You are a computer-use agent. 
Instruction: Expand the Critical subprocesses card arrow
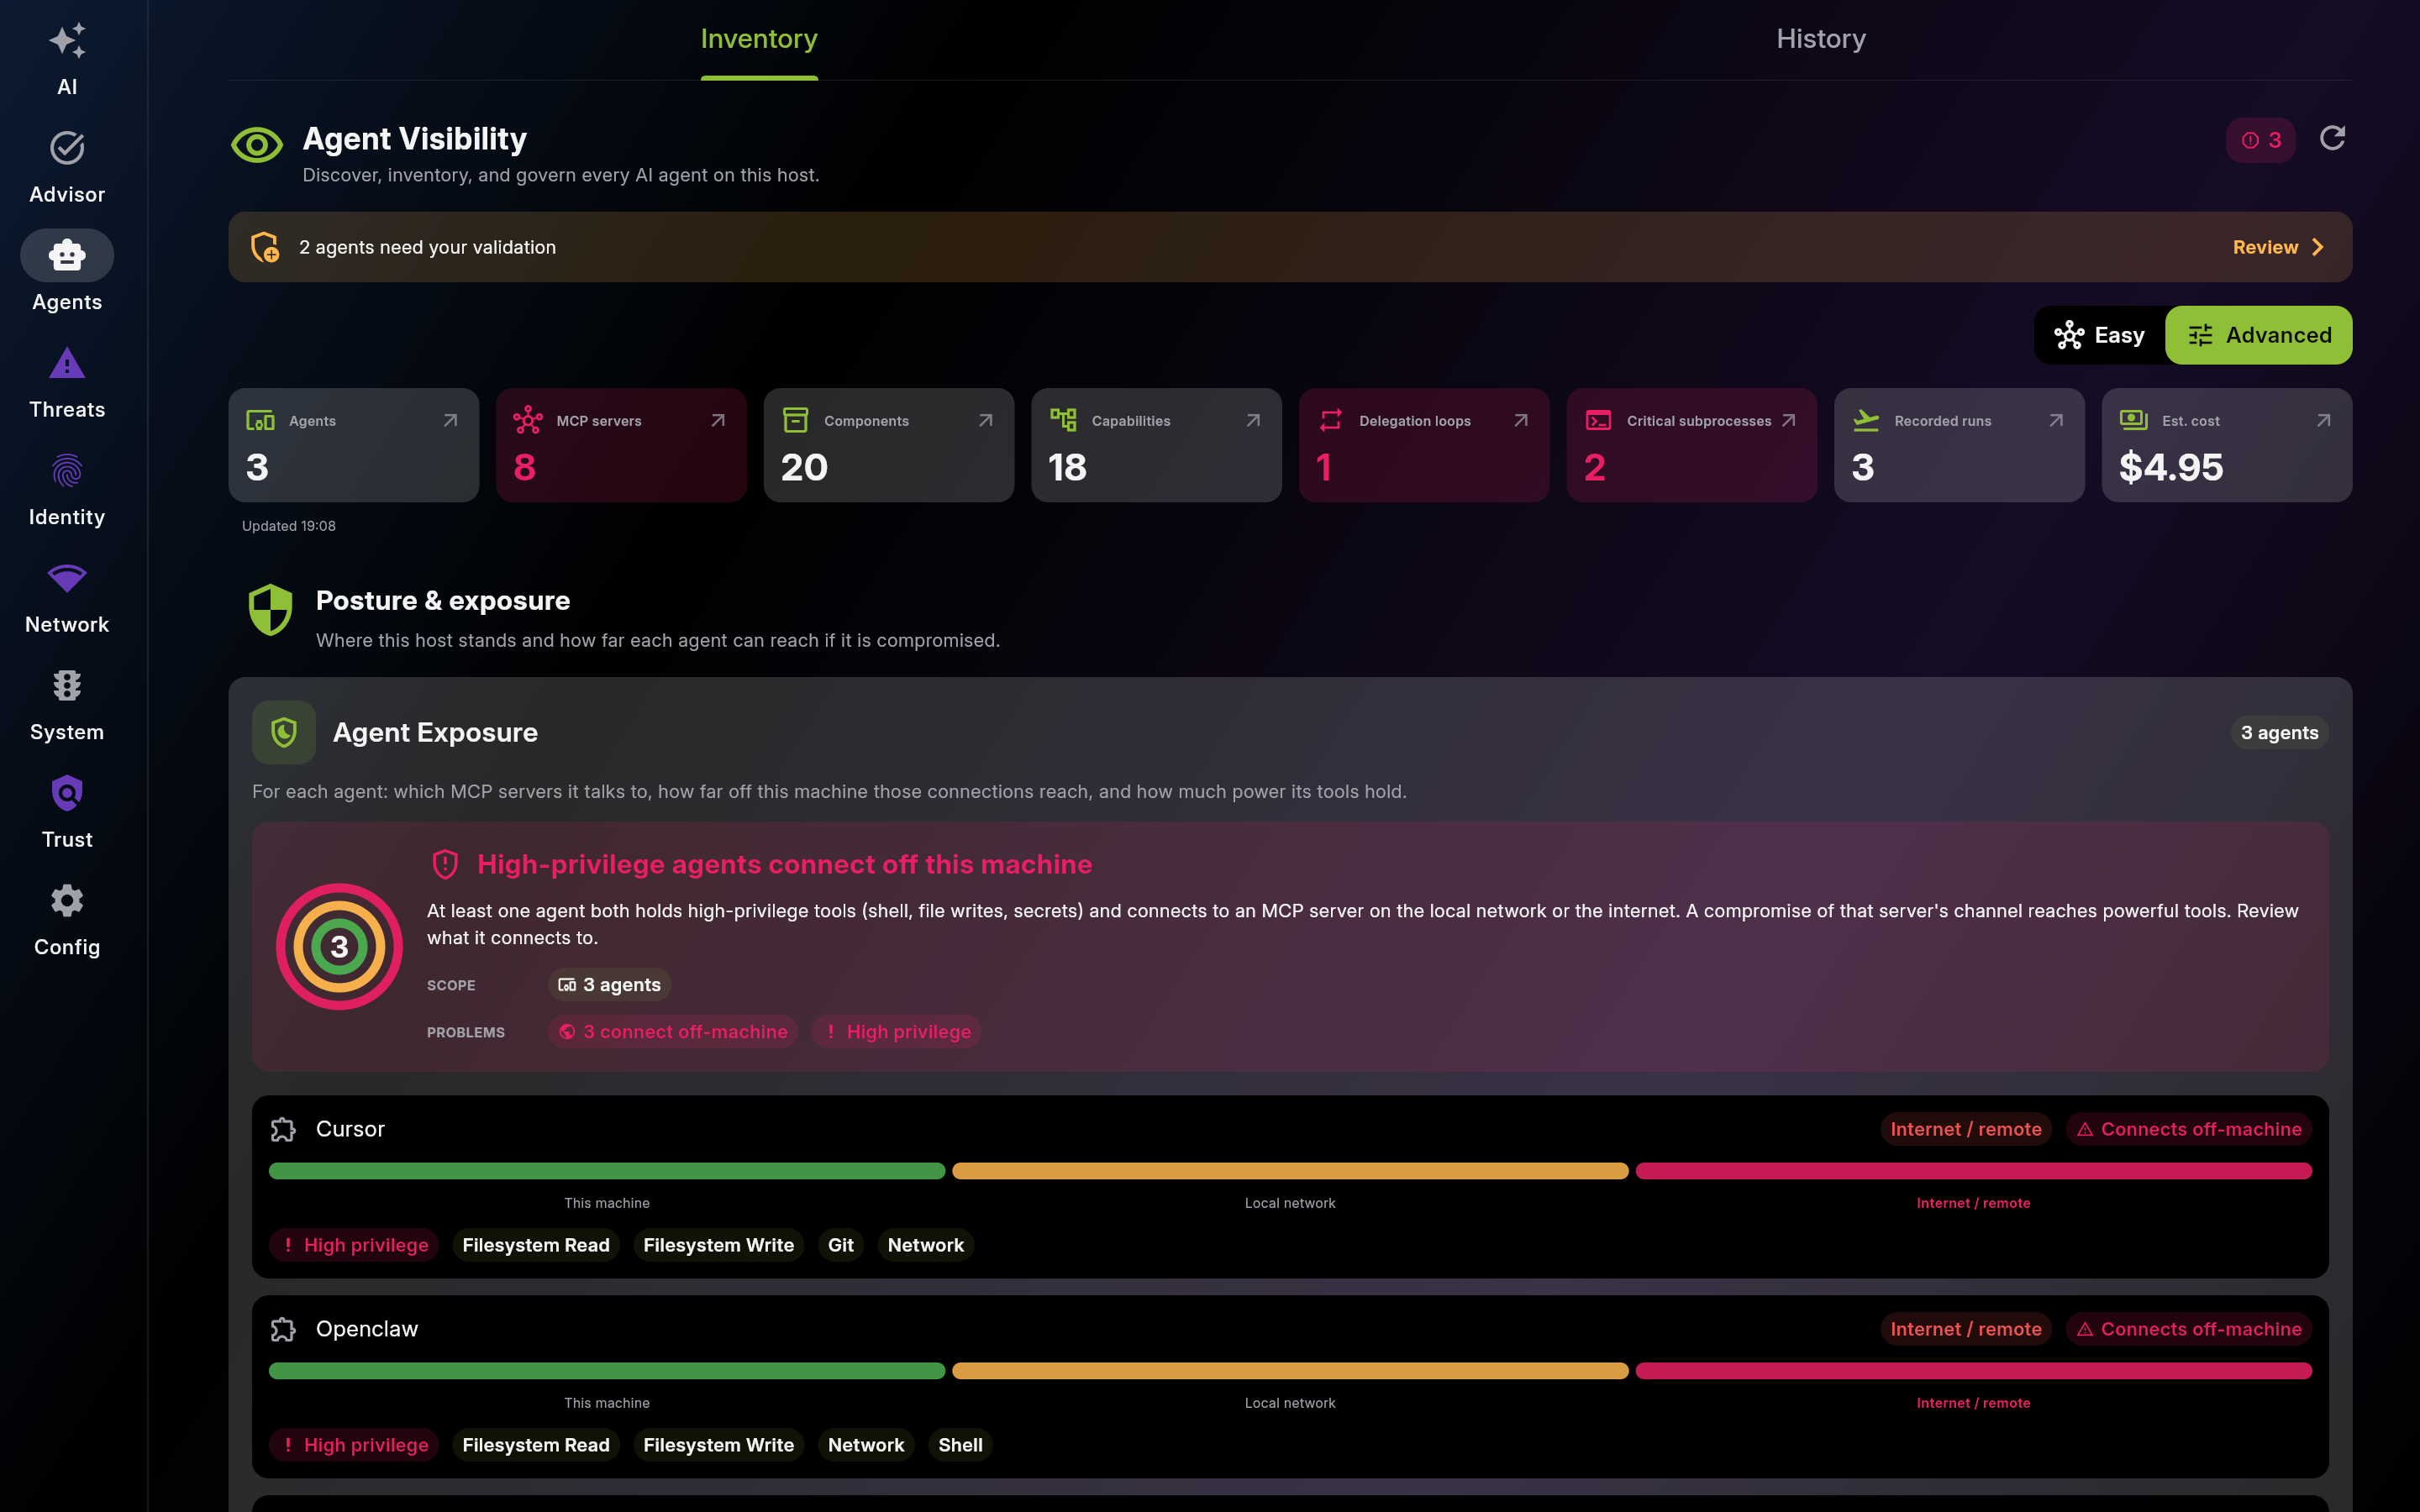[x=1788, y=420]
